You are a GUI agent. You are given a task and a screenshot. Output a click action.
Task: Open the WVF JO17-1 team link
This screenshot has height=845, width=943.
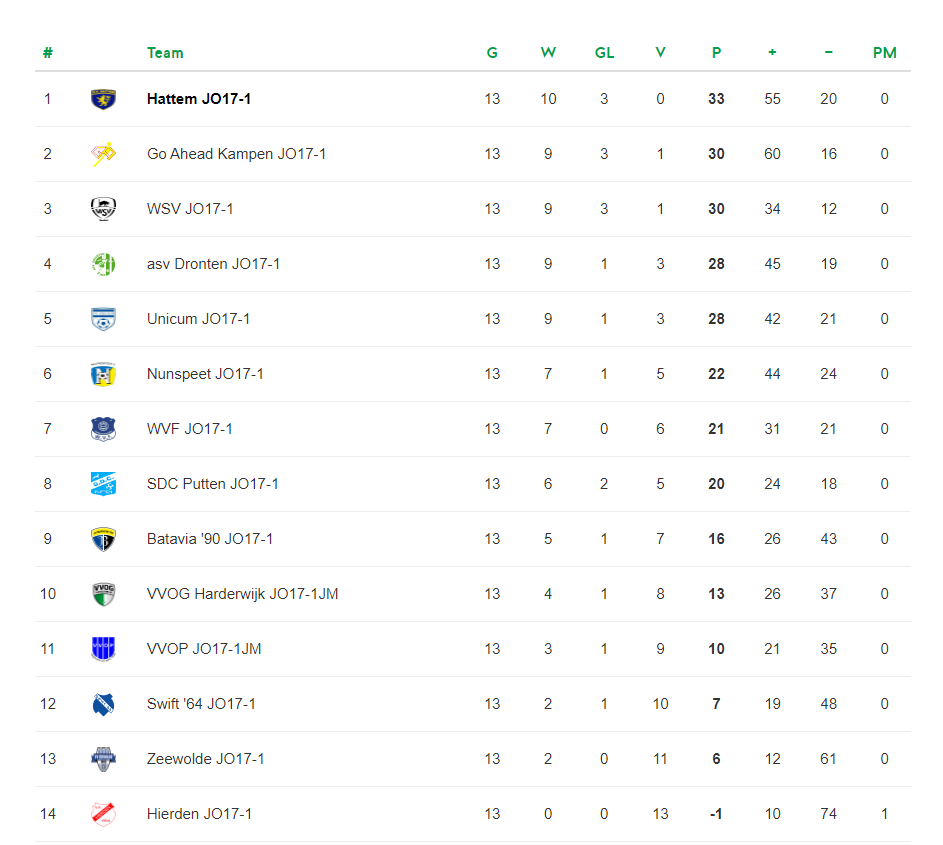(189, 429)
